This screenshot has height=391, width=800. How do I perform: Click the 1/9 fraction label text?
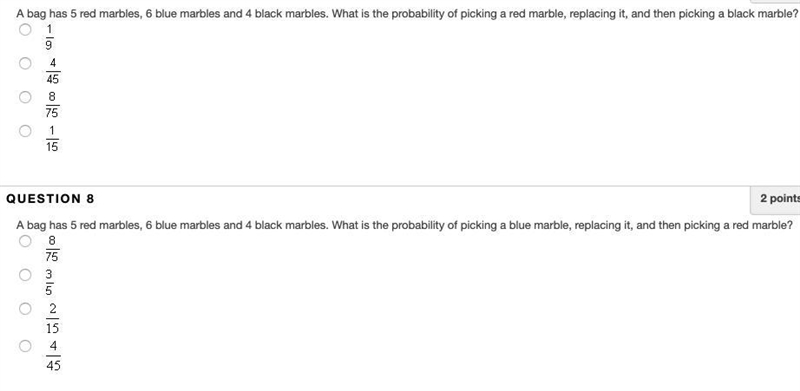pos(49,37)
